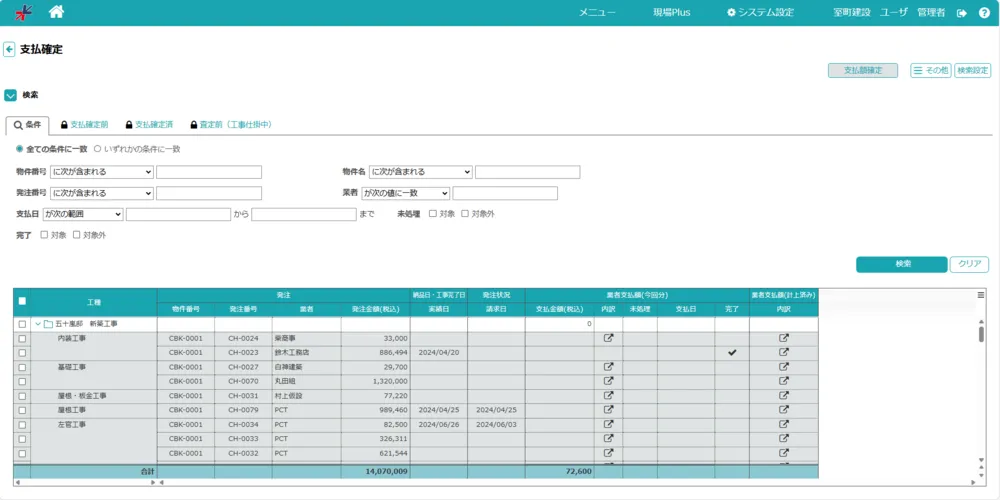1000x500 pixels.
Task: Select the いずれかの条件に一致 radio option
Action: 98,149
